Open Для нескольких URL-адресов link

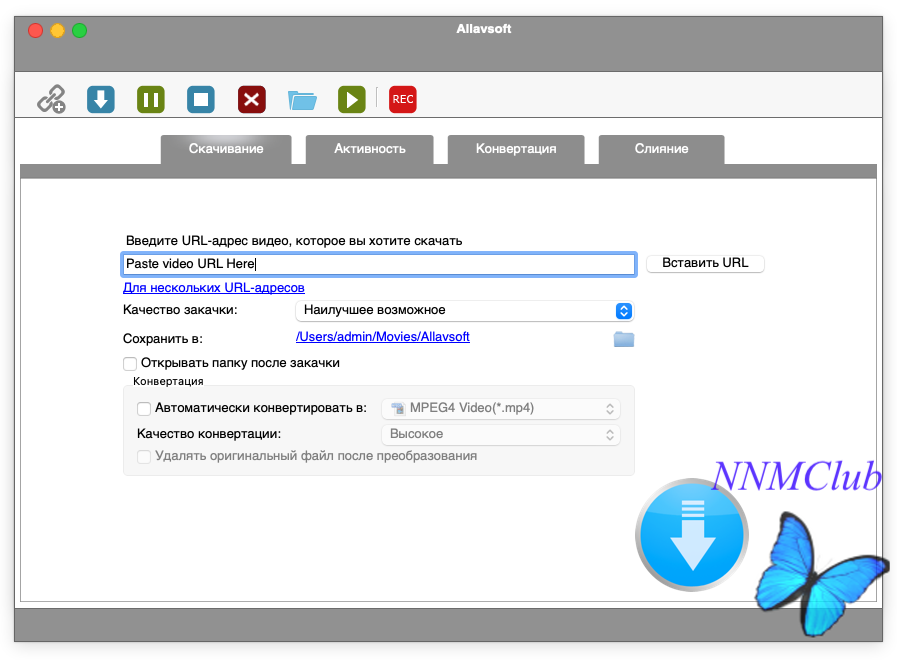(214, 288)
